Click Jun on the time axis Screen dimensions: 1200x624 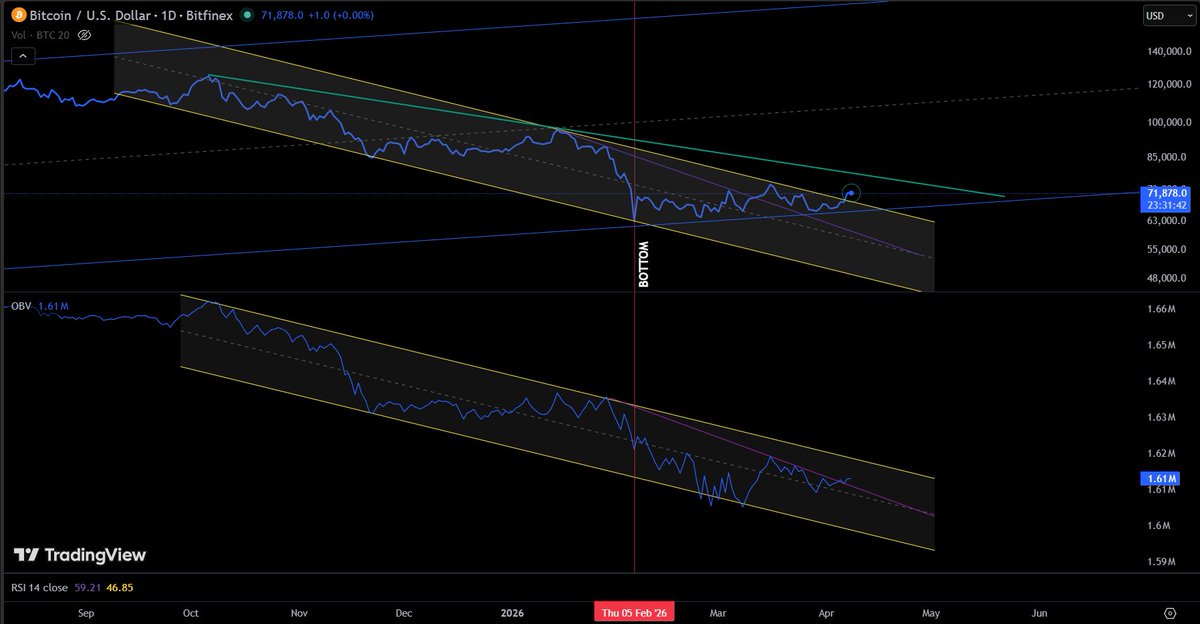pyautogui.click(x=1039, y=612)
